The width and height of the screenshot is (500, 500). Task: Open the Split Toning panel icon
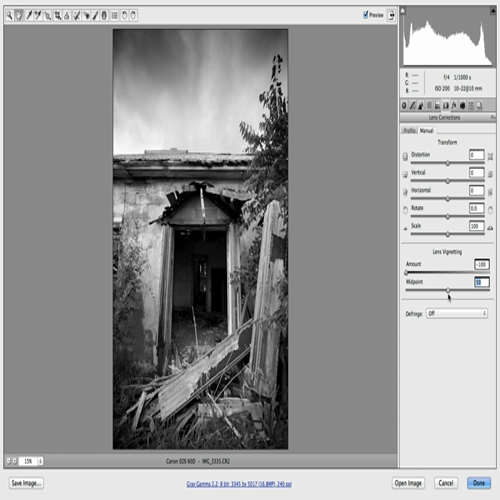[437, 106]
